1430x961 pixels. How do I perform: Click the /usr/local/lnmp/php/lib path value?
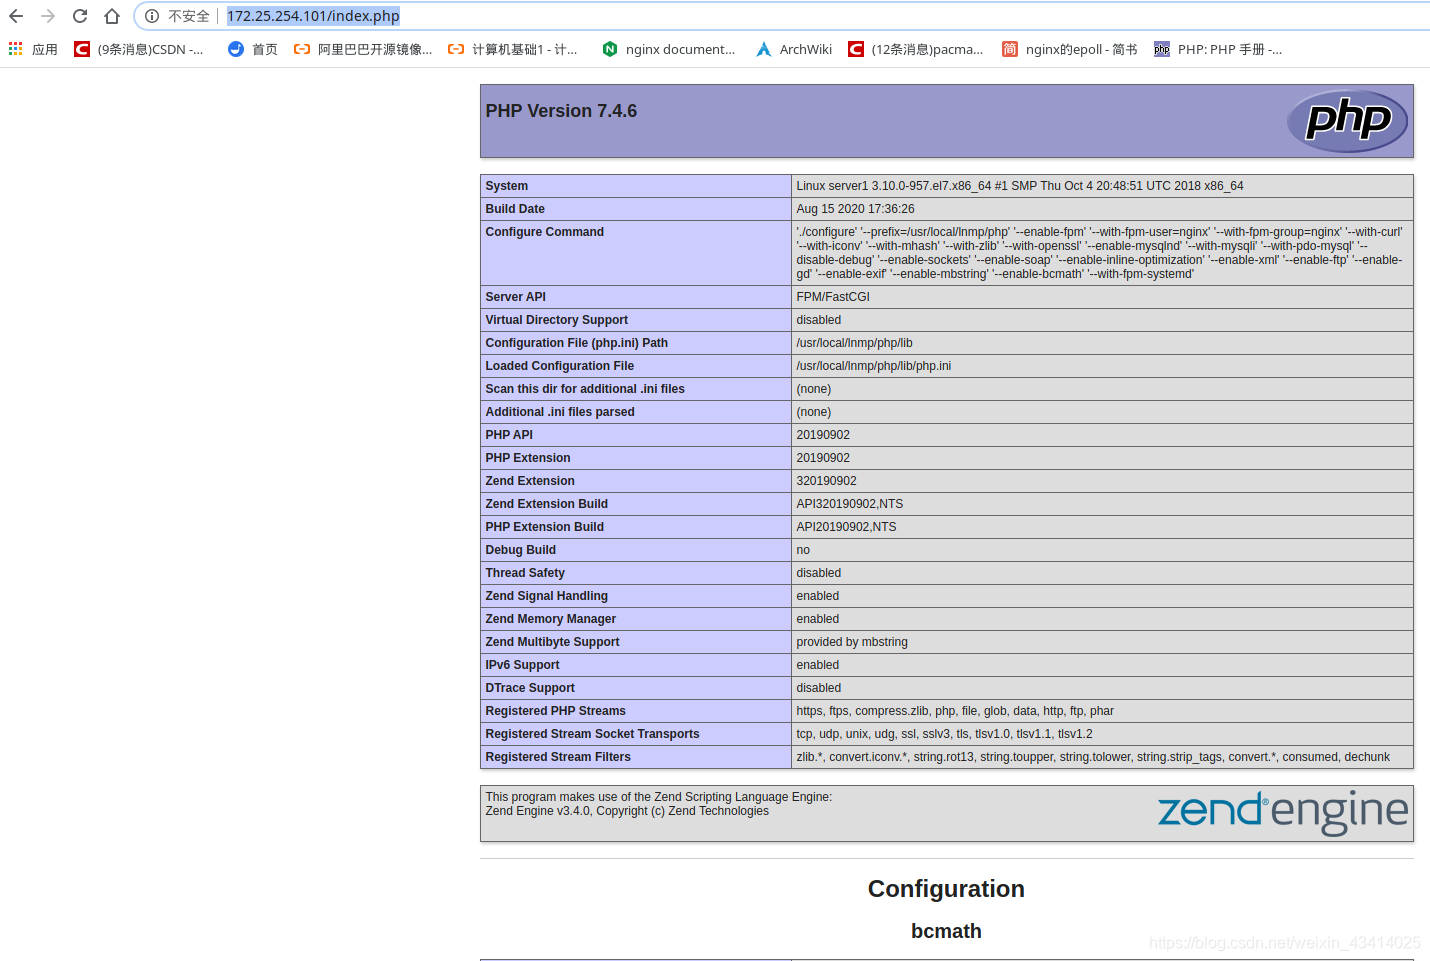[x=854, y=343]
